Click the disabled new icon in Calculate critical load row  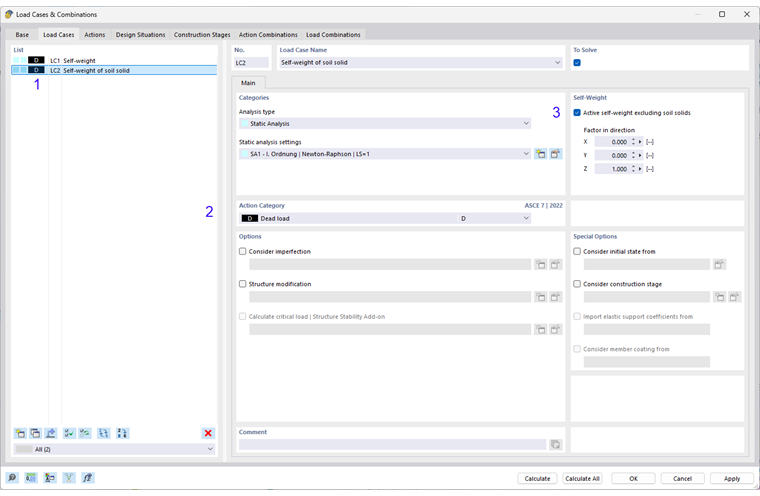pos(540,330)
